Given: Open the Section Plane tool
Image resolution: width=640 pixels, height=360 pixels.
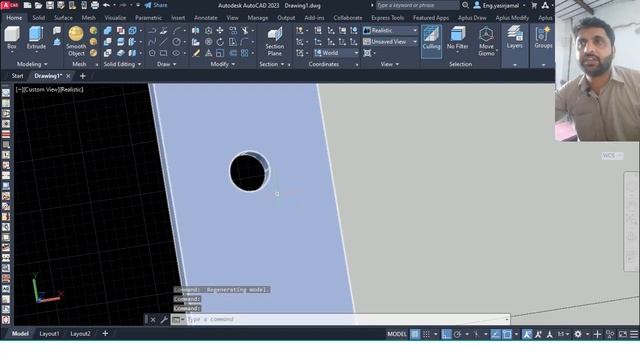Looking at the screenshot, I should (274, 41).
